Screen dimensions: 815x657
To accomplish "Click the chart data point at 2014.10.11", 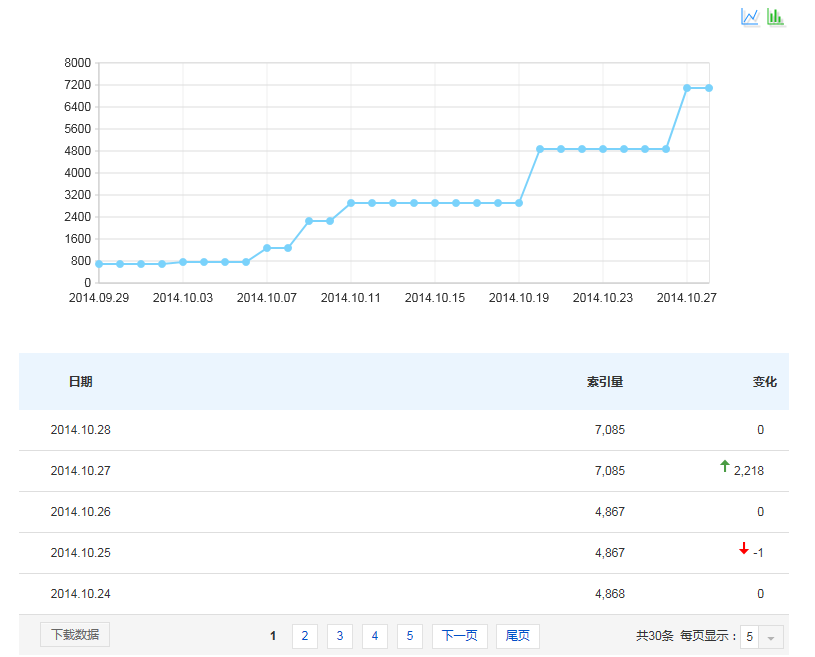I will coord(351,203).
